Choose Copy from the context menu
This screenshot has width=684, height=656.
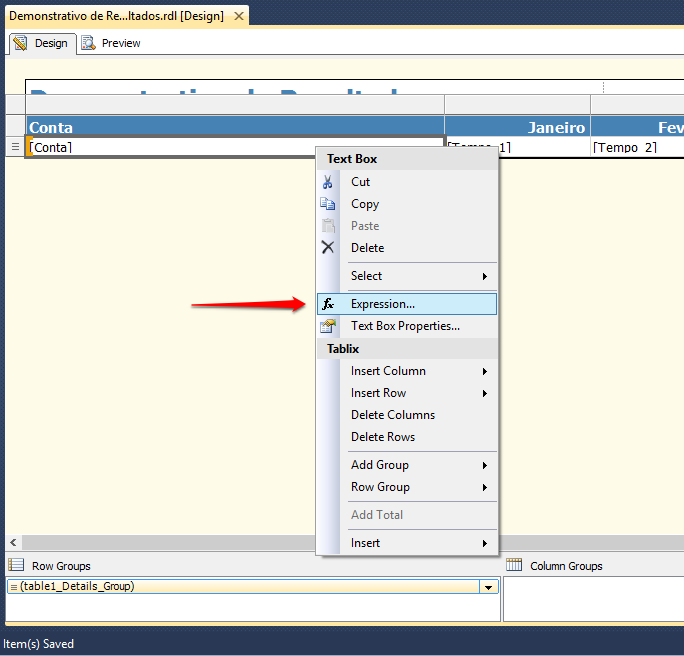coord(407,204)
